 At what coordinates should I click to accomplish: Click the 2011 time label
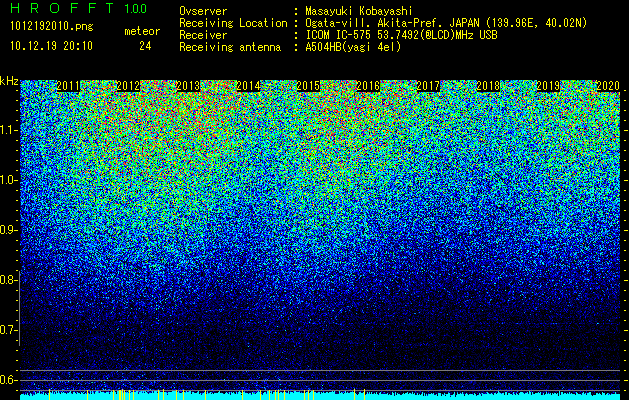[x=68, y=86]
